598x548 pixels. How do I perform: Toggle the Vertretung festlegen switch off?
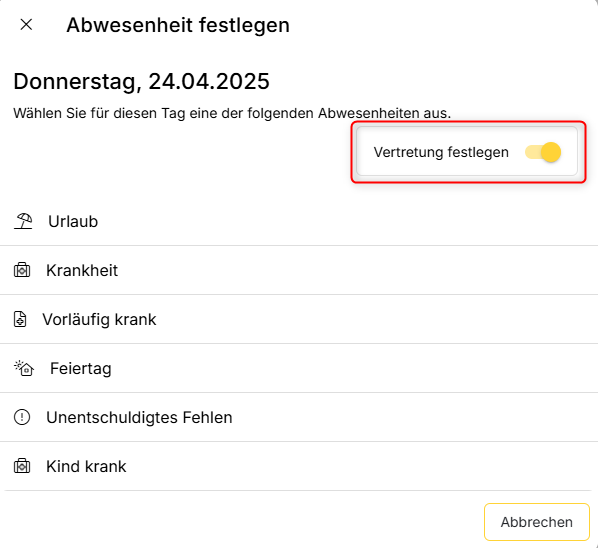pyautogui.click(x=543, y=152)
